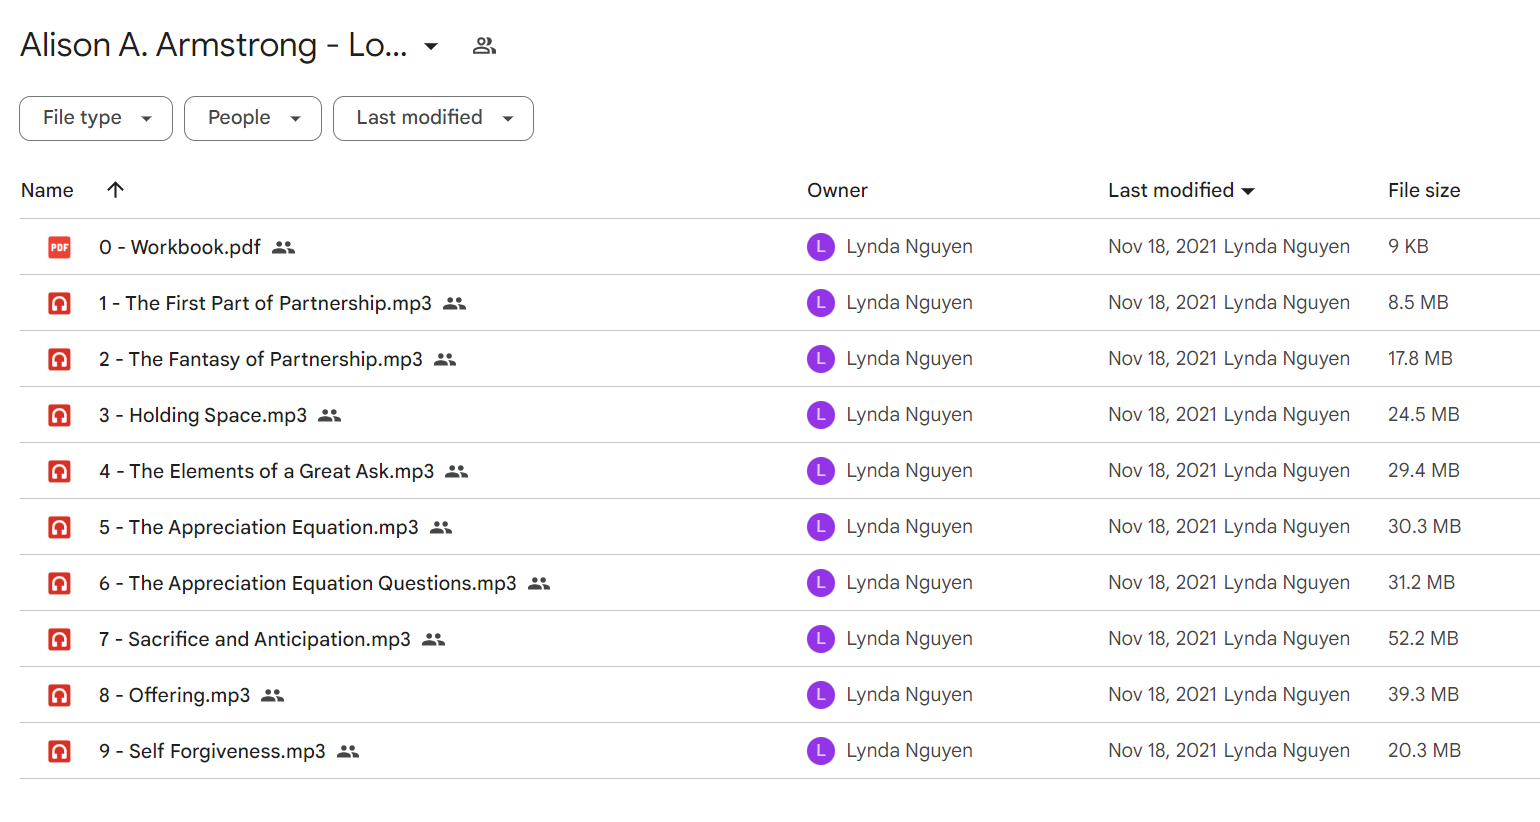Open 5 - The Appreciation Equation.mp3
Viewport: 1540px width, 822px height.
(259, 527)
